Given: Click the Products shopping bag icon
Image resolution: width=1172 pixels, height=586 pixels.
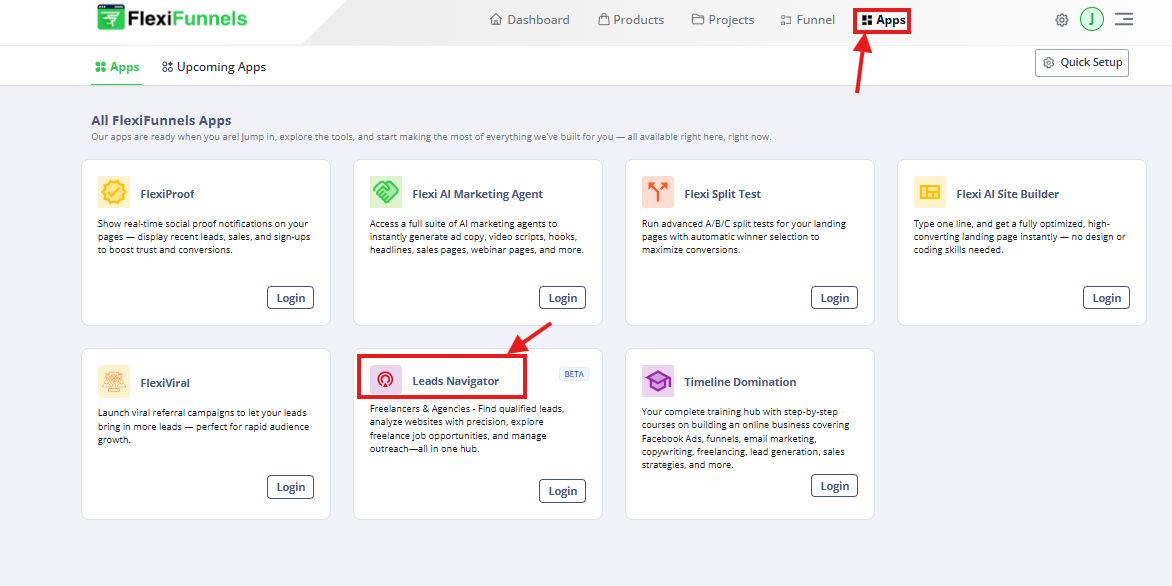Looking at the screenshot, I should click(x=603, y=19).
